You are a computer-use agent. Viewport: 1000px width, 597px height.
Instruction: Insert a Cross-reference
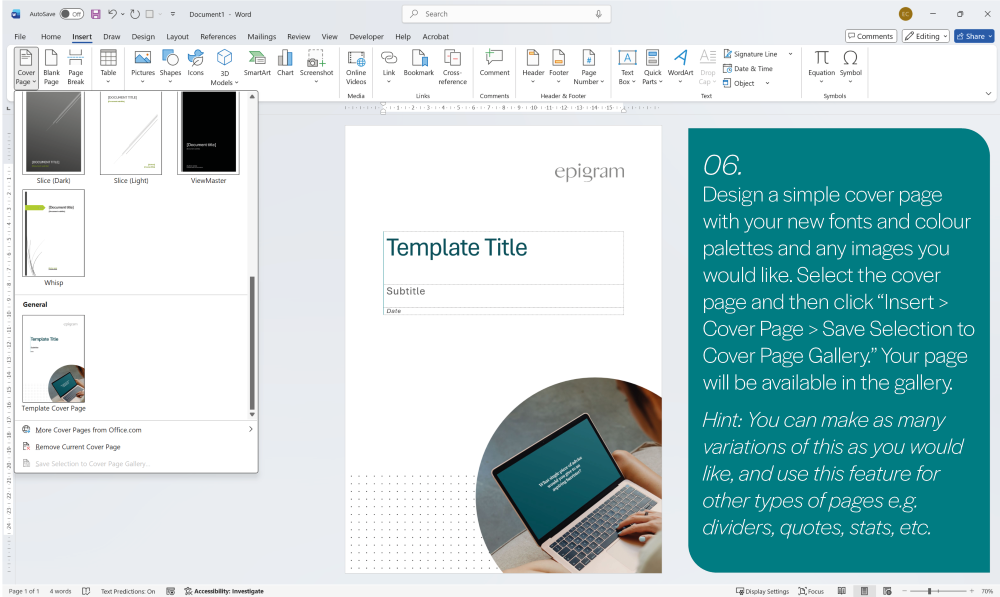pos(452,67)
